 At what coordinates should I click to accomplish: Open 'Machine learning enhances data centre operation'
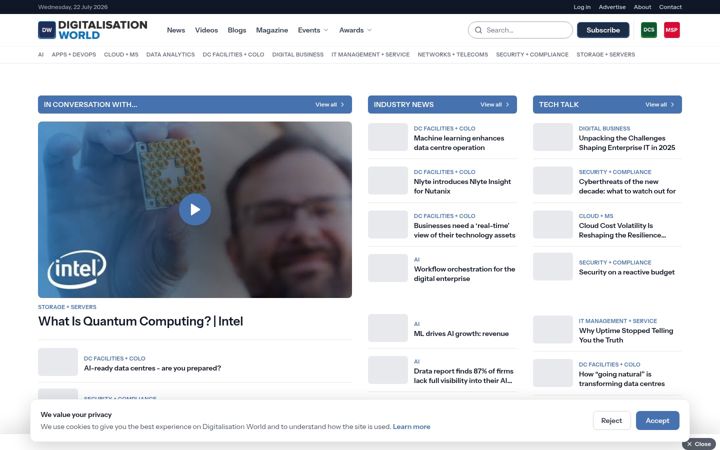pyautogui.click(x=459, y=143)
